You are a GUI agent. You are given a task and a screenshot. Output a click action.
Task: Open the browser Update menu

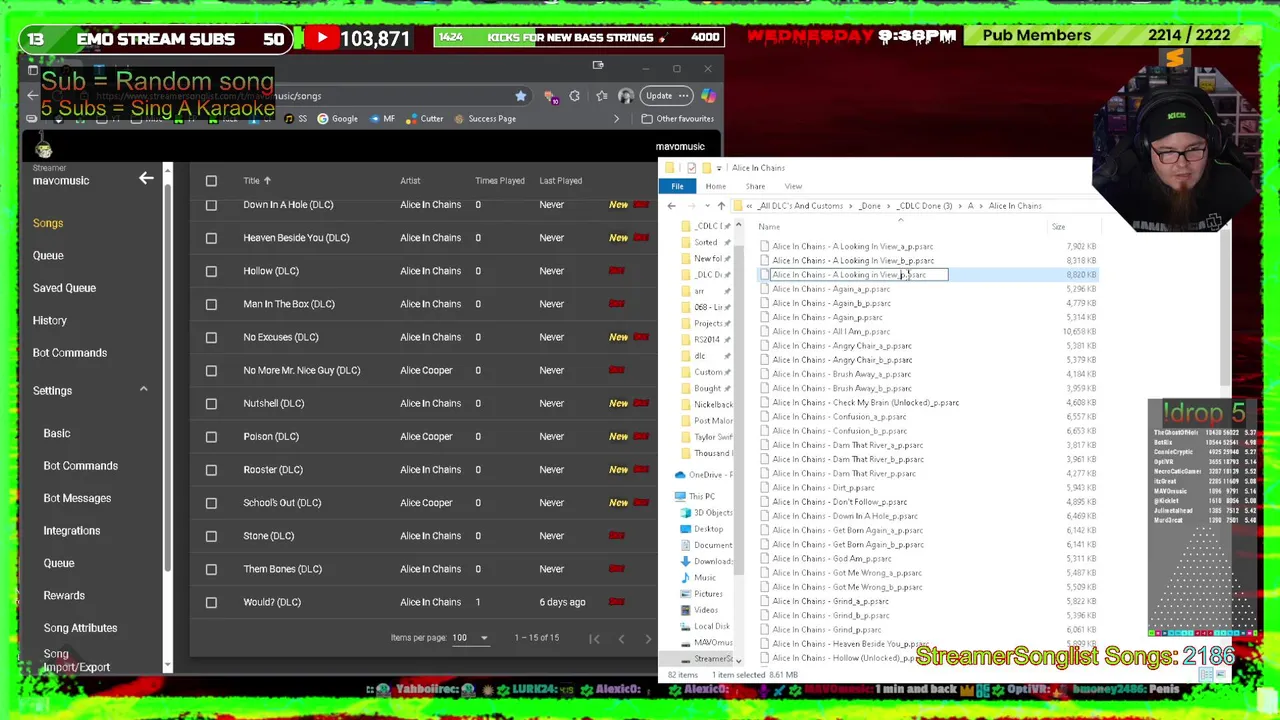[668, 96]
